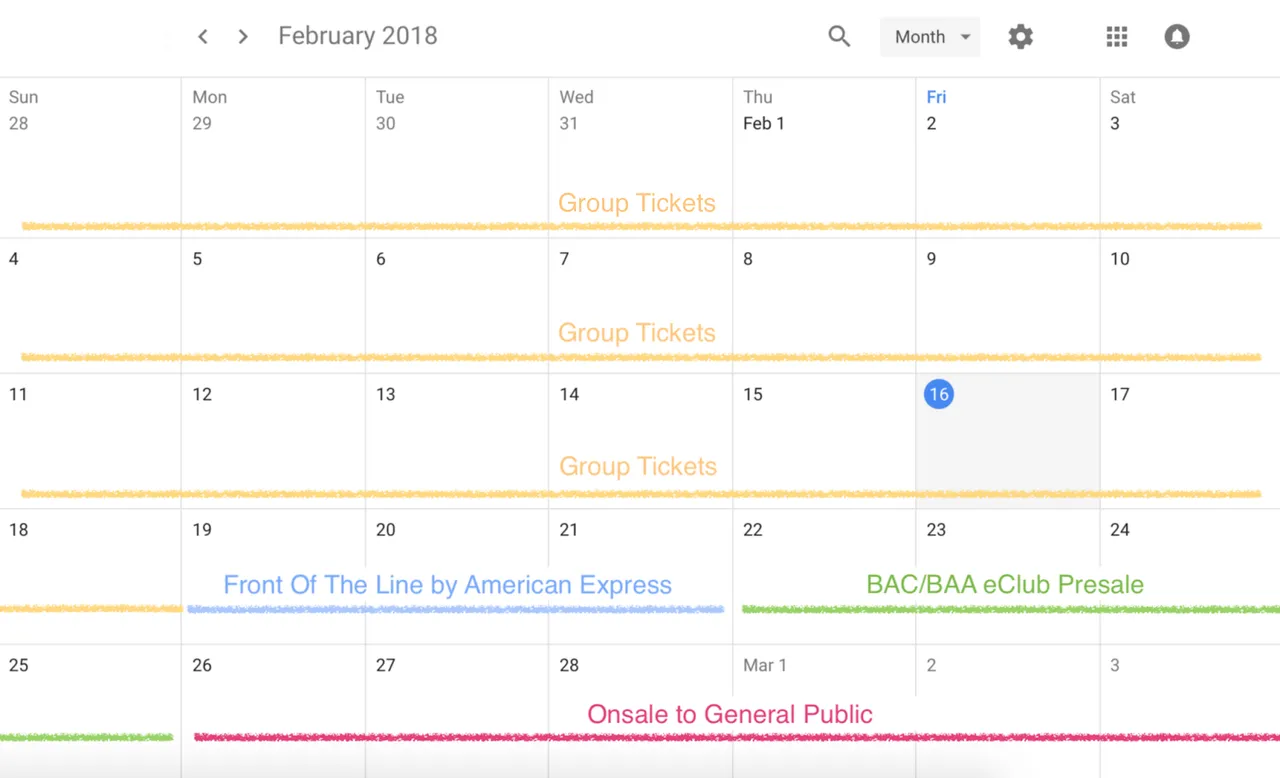Click the Mar 1 date label

[x=765, y=665]
